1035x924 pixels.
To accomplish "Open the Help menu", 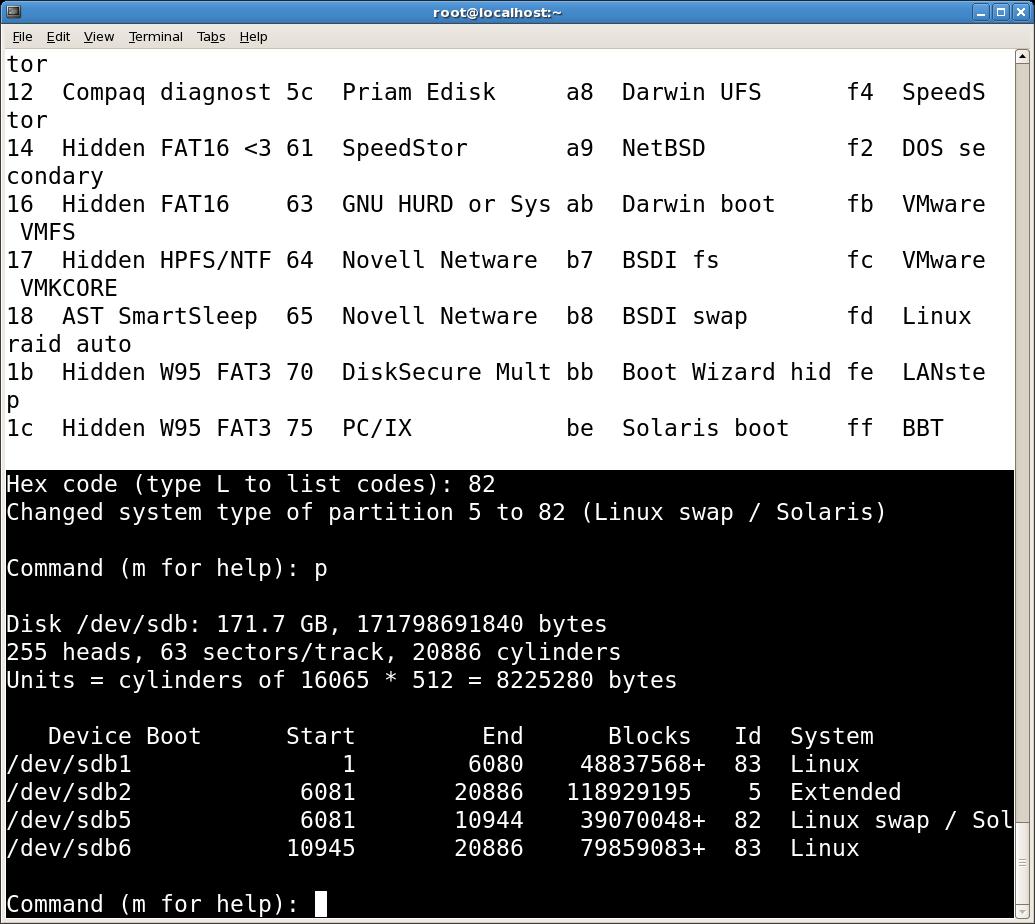I will (x=253, y=37).
